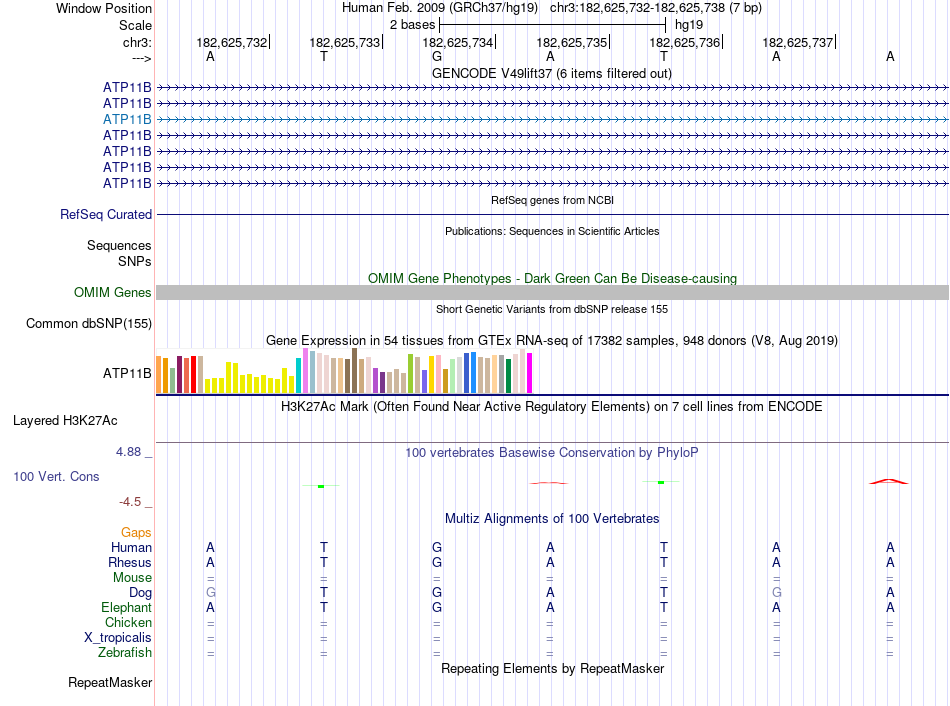Open the RefSeq Curated track label
This screenshot has height=706, width=950.
coord(106,214)
